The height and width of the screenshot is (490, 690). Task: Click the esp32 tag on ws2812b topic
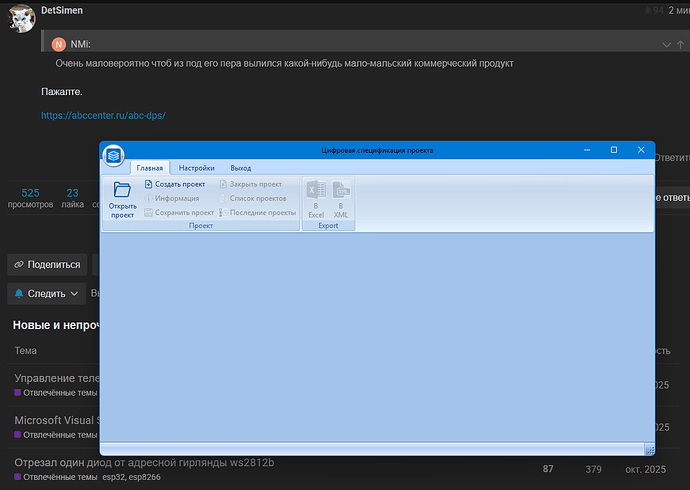coord(113,477)
